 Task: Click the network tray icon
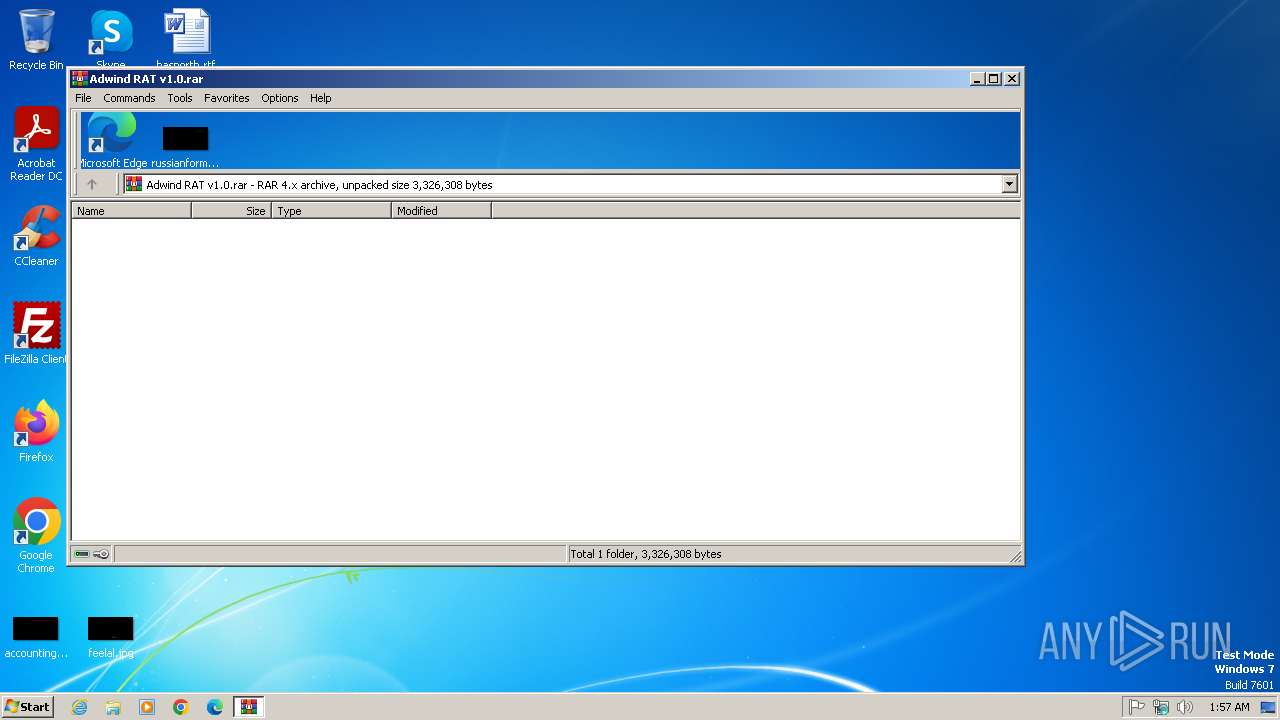[1161, 707]
